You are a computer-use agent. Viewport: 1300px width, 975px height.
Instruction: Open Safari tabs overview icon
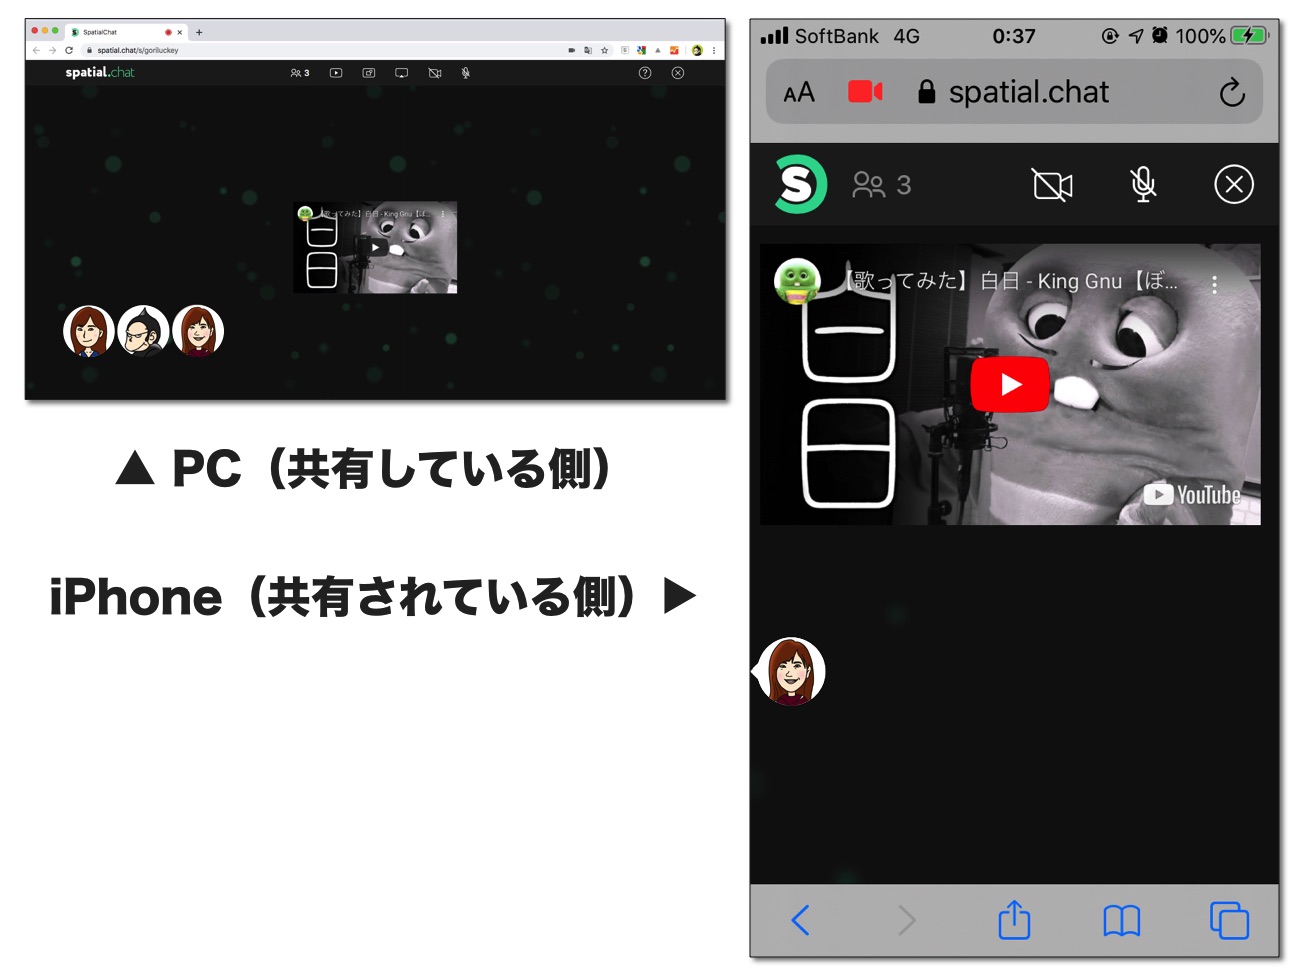(1229, 920)
